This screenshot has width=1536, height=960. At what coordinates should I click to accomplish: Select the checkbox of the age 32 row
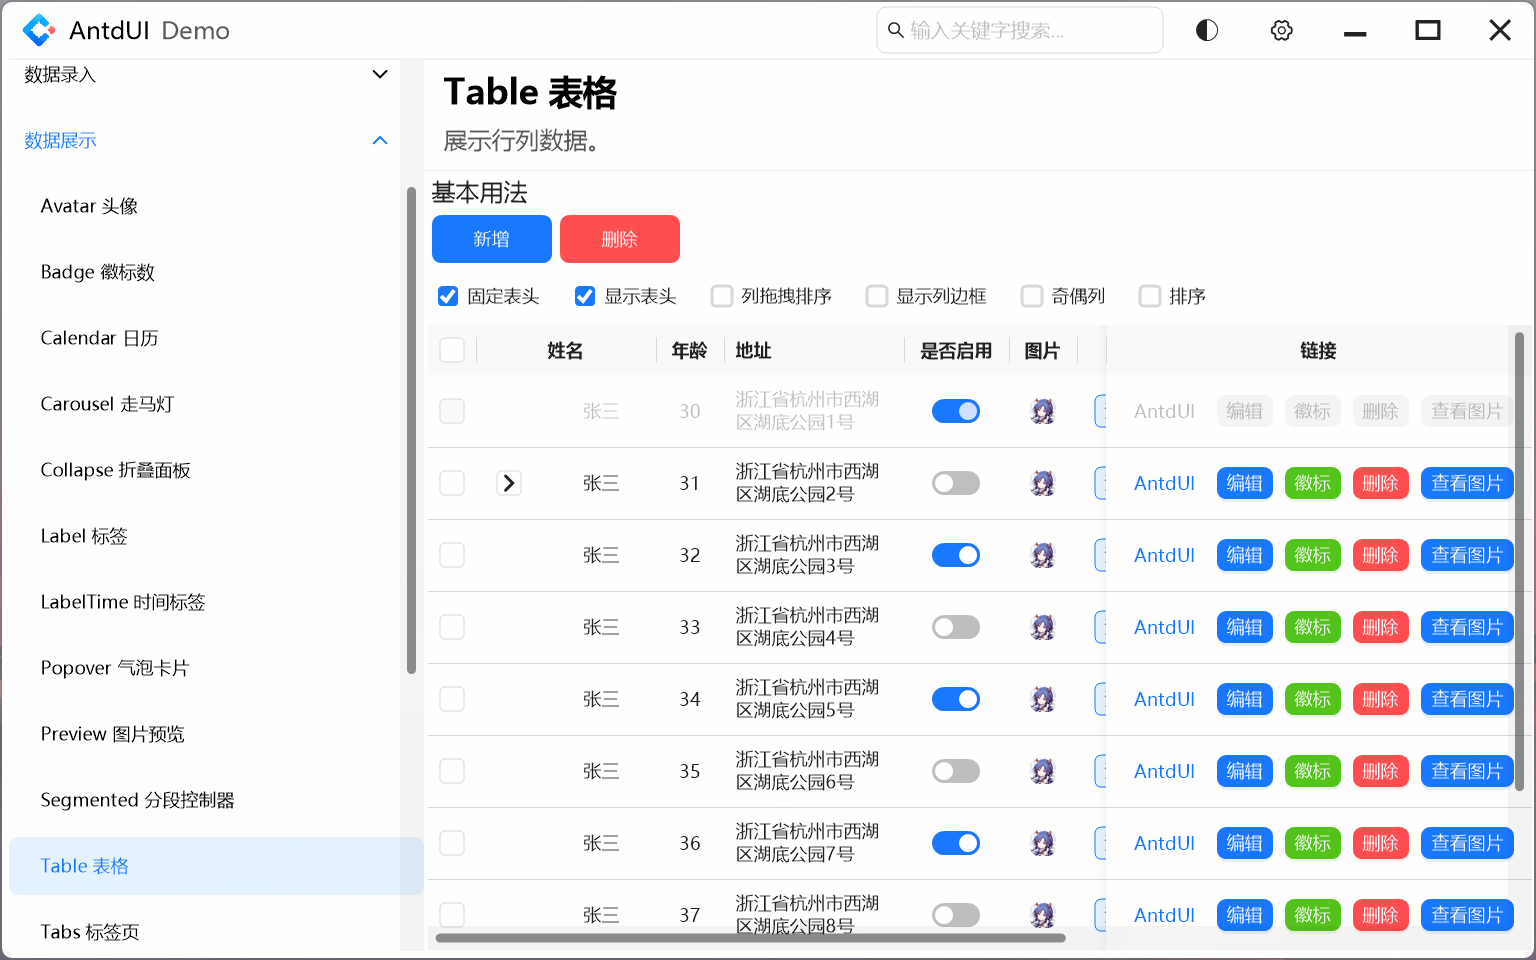452,555
